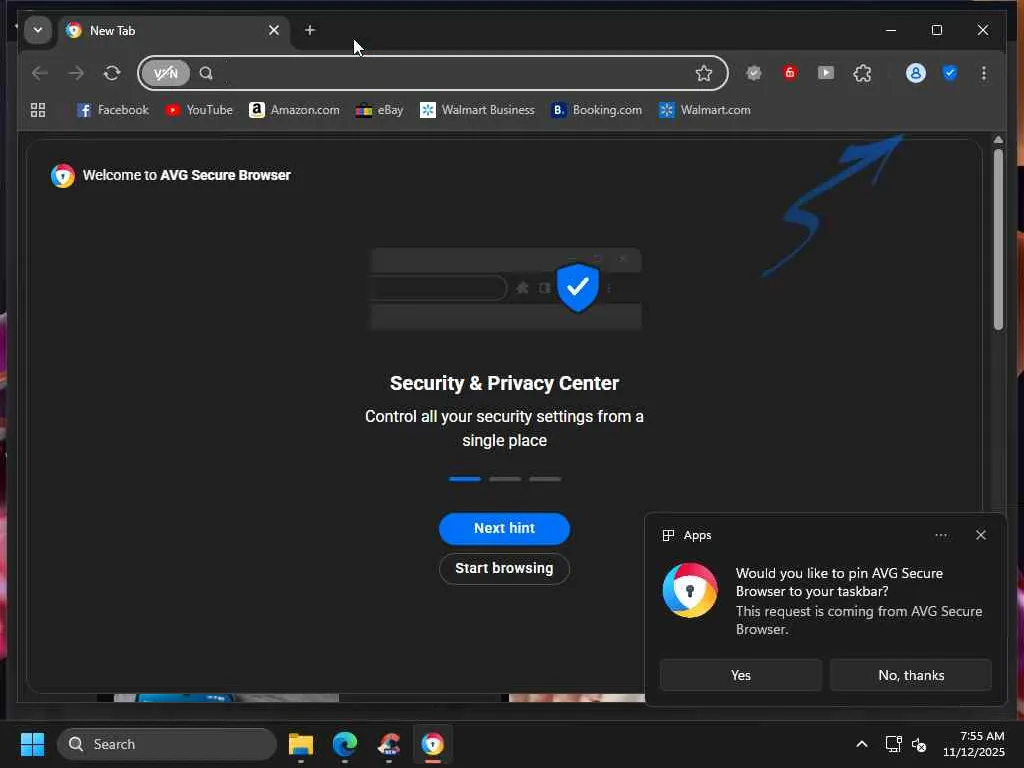Toggle the VPN switch in address bar
Screen dimensions: 1024x768
[x=166, y=73]
